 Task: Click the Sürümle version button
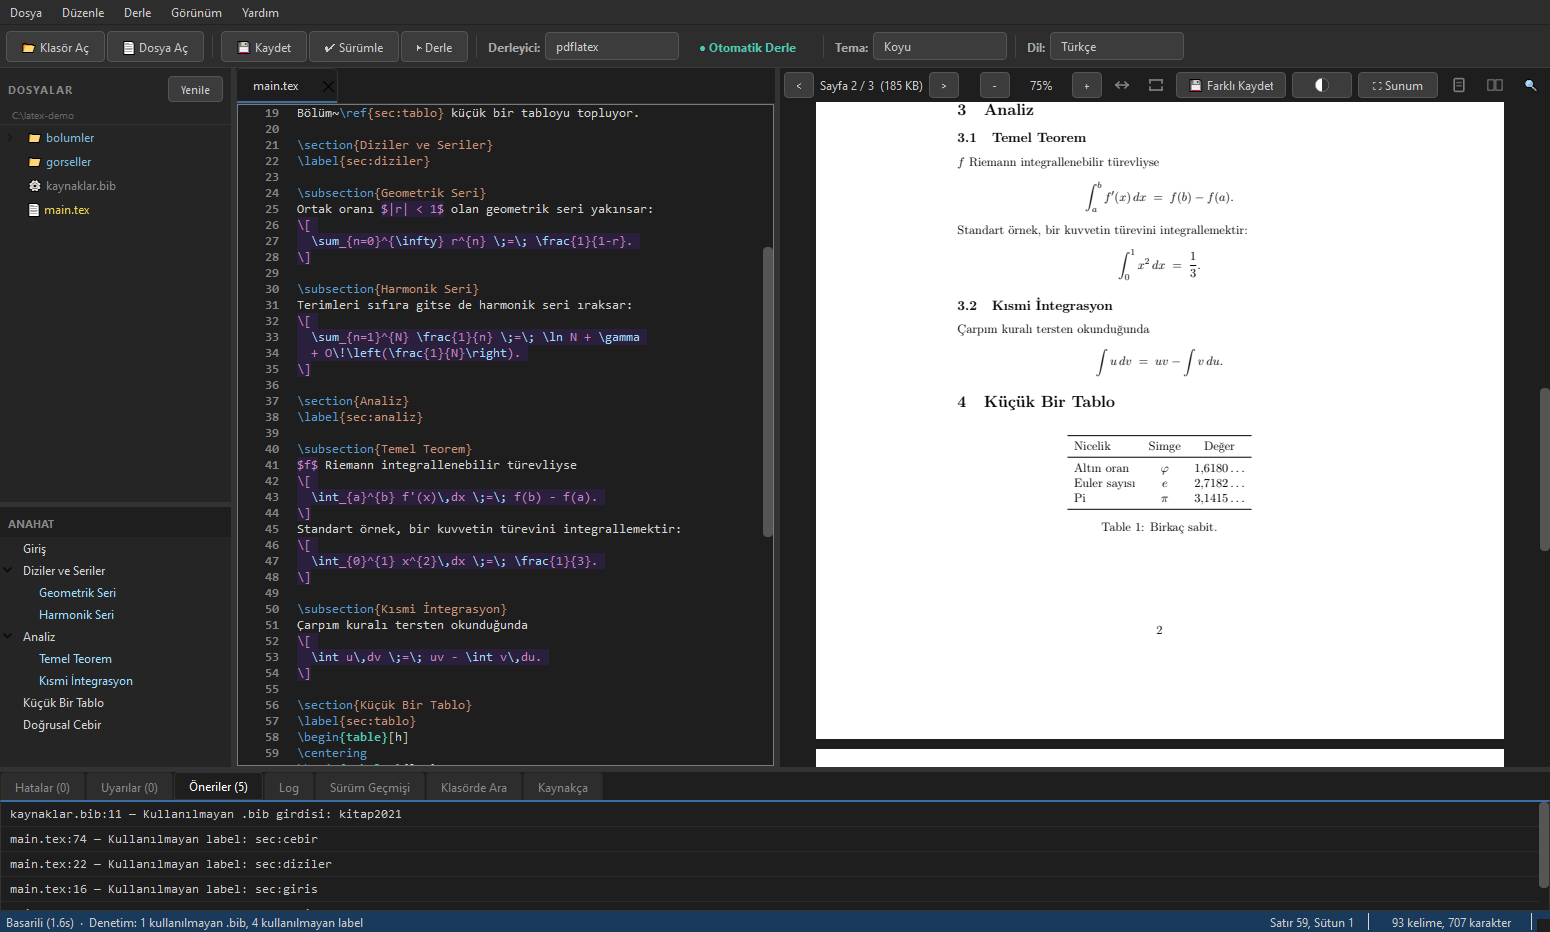coord(353,47)
